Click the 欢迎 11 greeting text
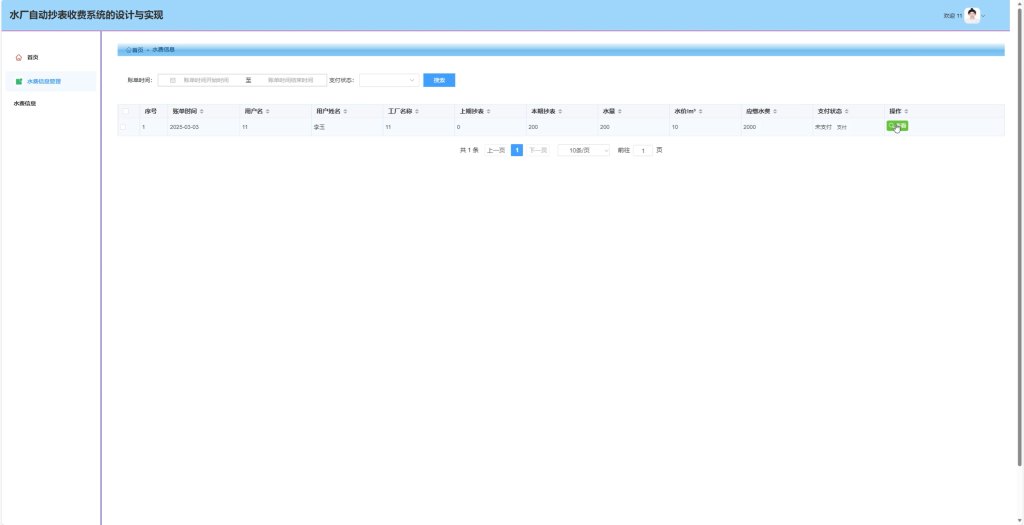This screenshot has width=1024, height=525. 953,16
